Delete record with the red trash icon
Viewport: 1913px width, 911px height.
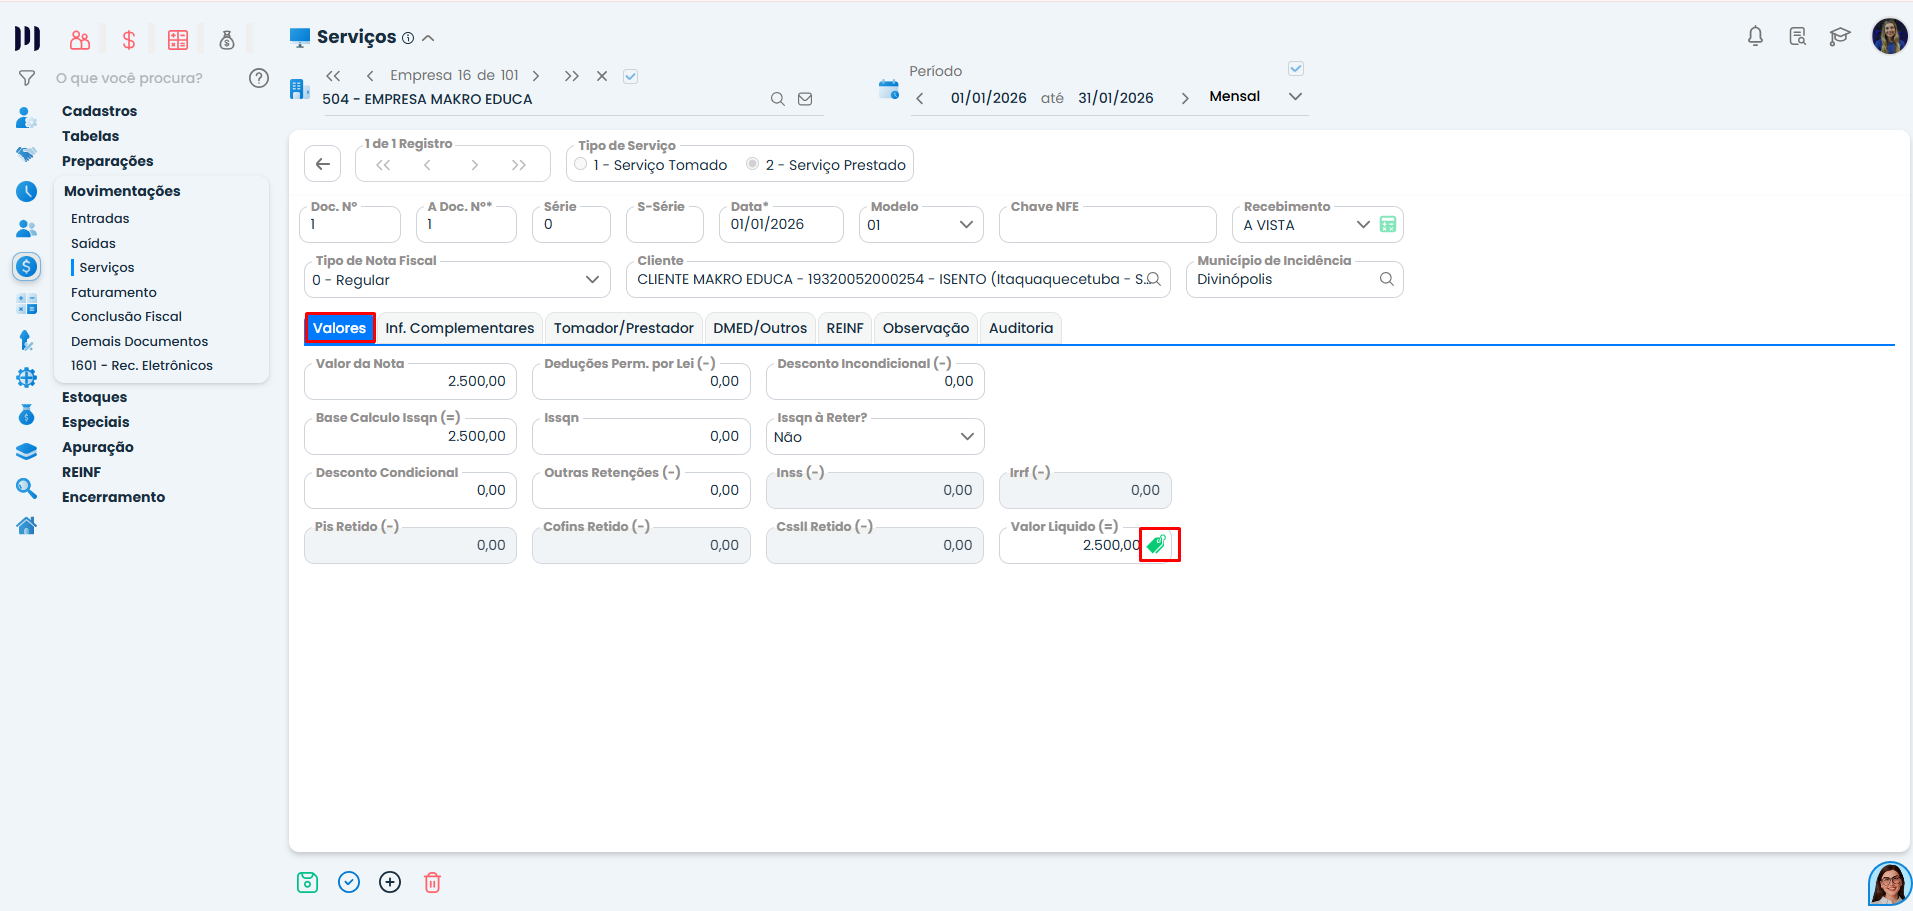(x=432, y=882)
